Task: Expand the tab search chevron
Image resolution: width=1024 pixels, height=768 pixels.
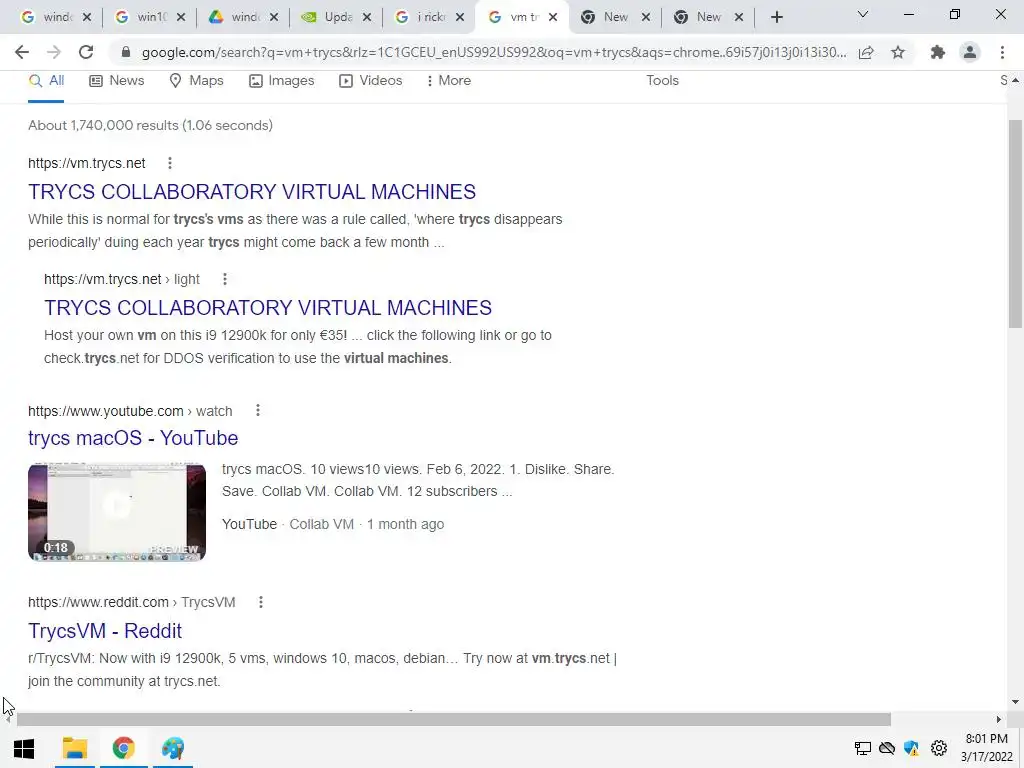Action: coord(863,14)
